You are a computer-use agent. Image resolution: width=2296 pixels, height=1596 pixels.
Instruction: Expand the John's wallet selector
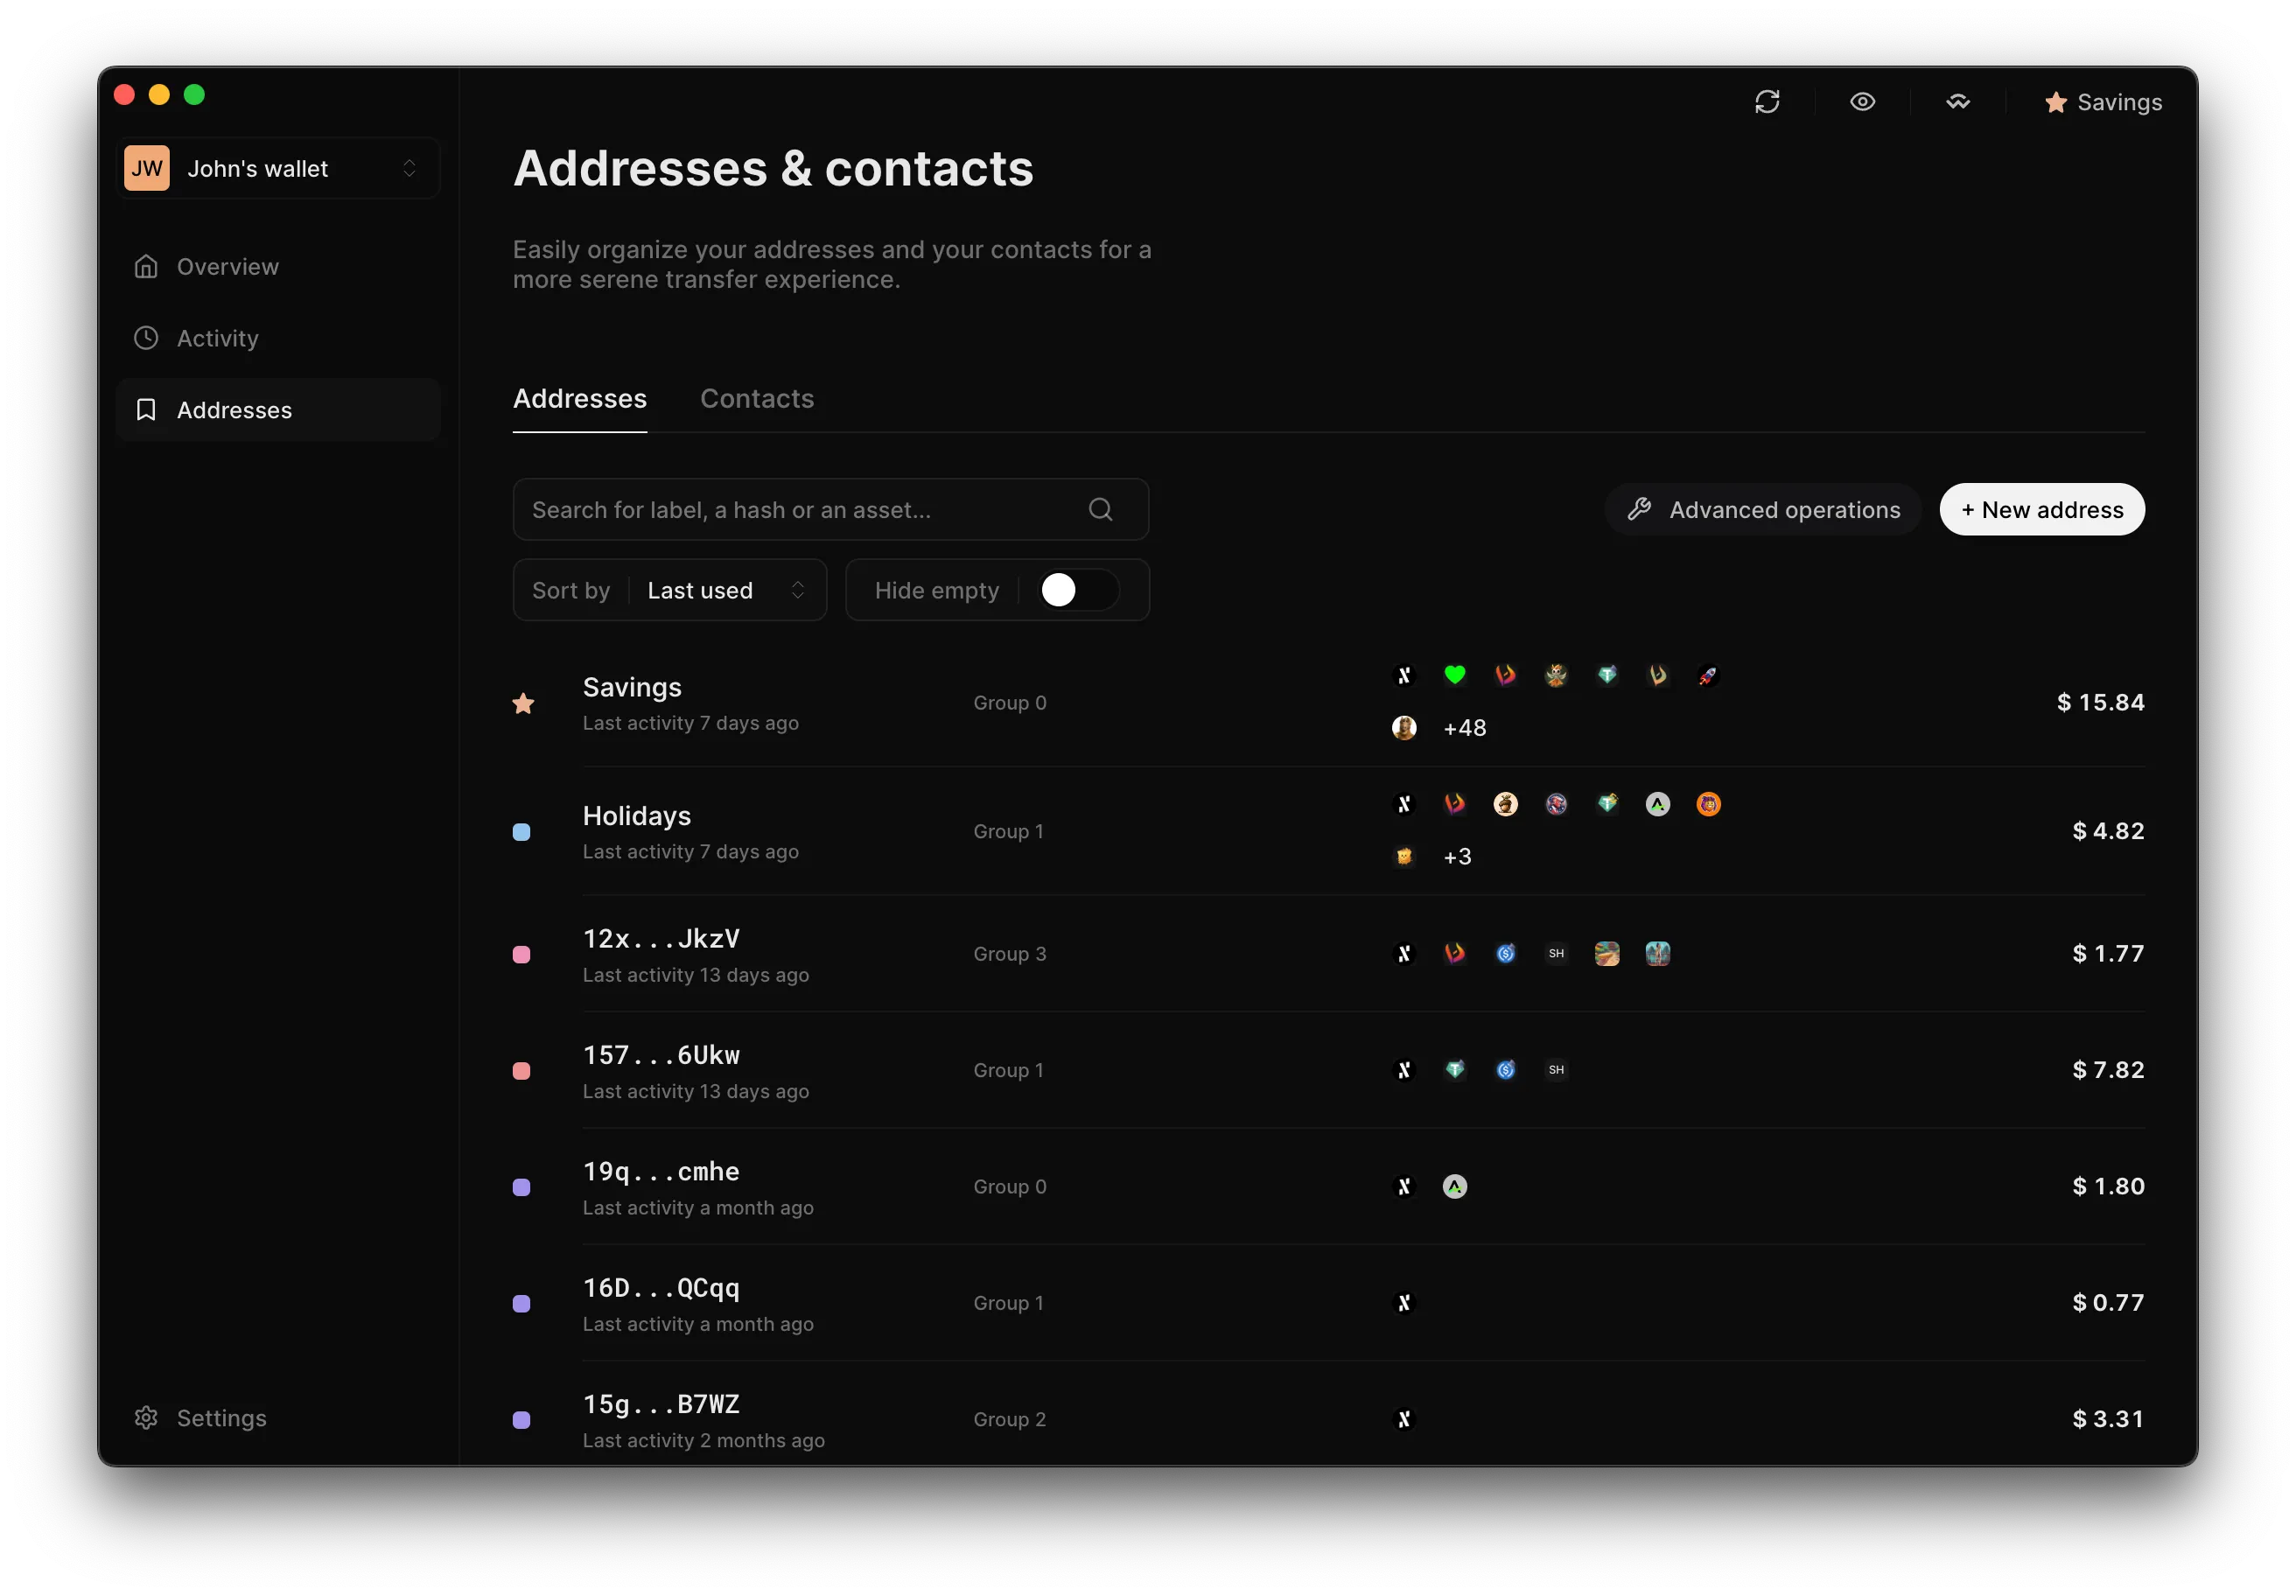[278, 168]
